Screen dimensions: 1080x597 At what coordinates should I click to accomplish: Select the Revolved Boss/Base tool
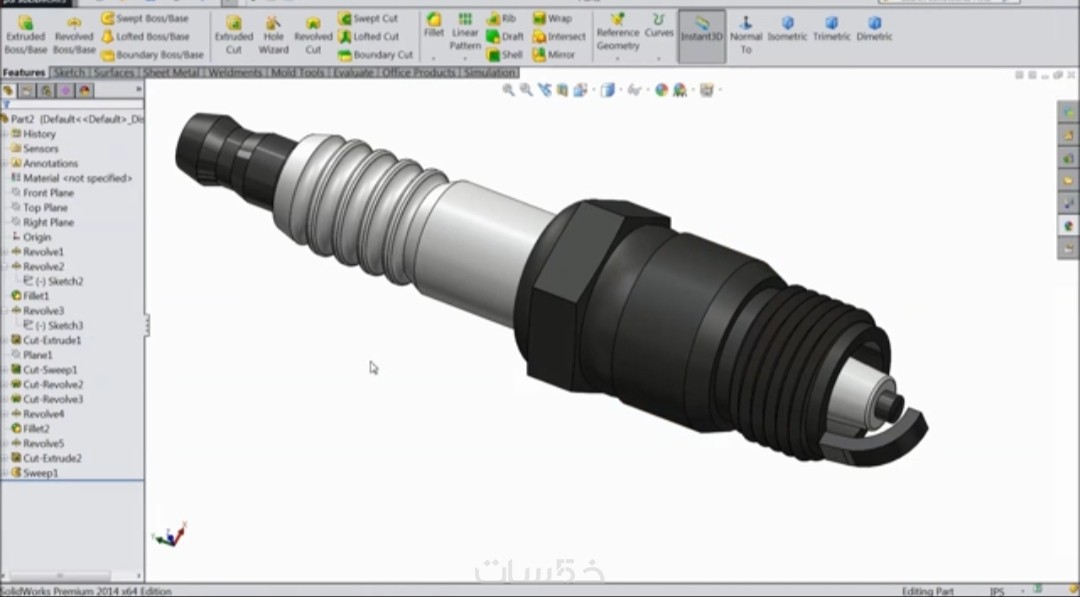(x=74, y=34)
